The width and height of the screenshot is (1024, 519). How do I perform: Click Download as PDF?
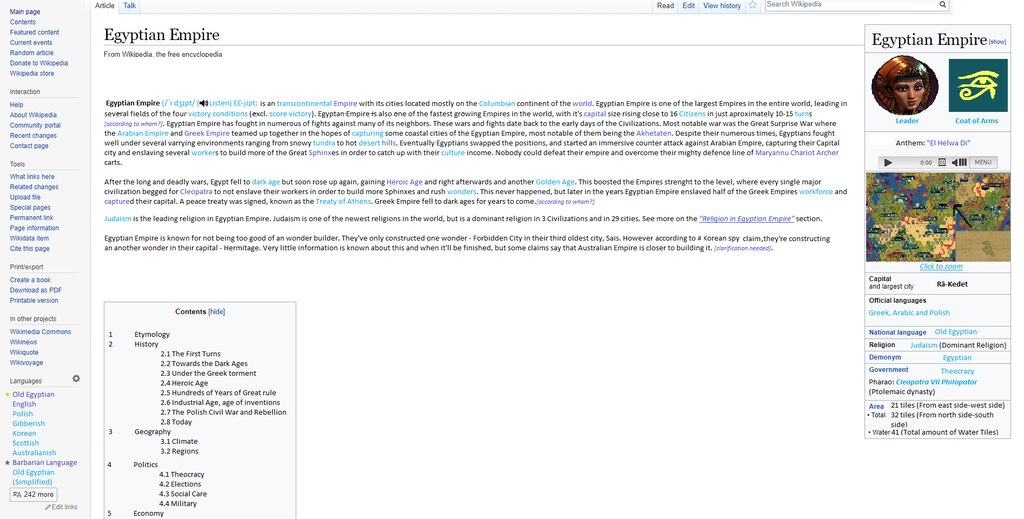[36, 291]
